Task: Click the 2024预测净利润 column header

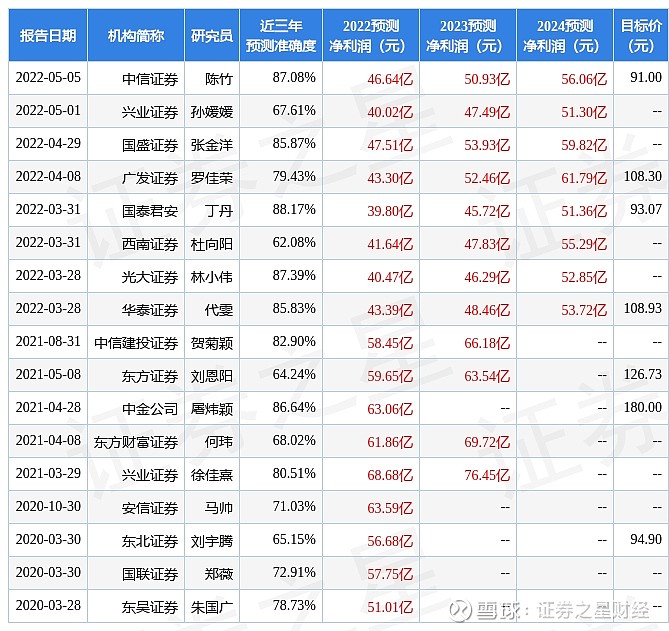Action: pos(564,35)
